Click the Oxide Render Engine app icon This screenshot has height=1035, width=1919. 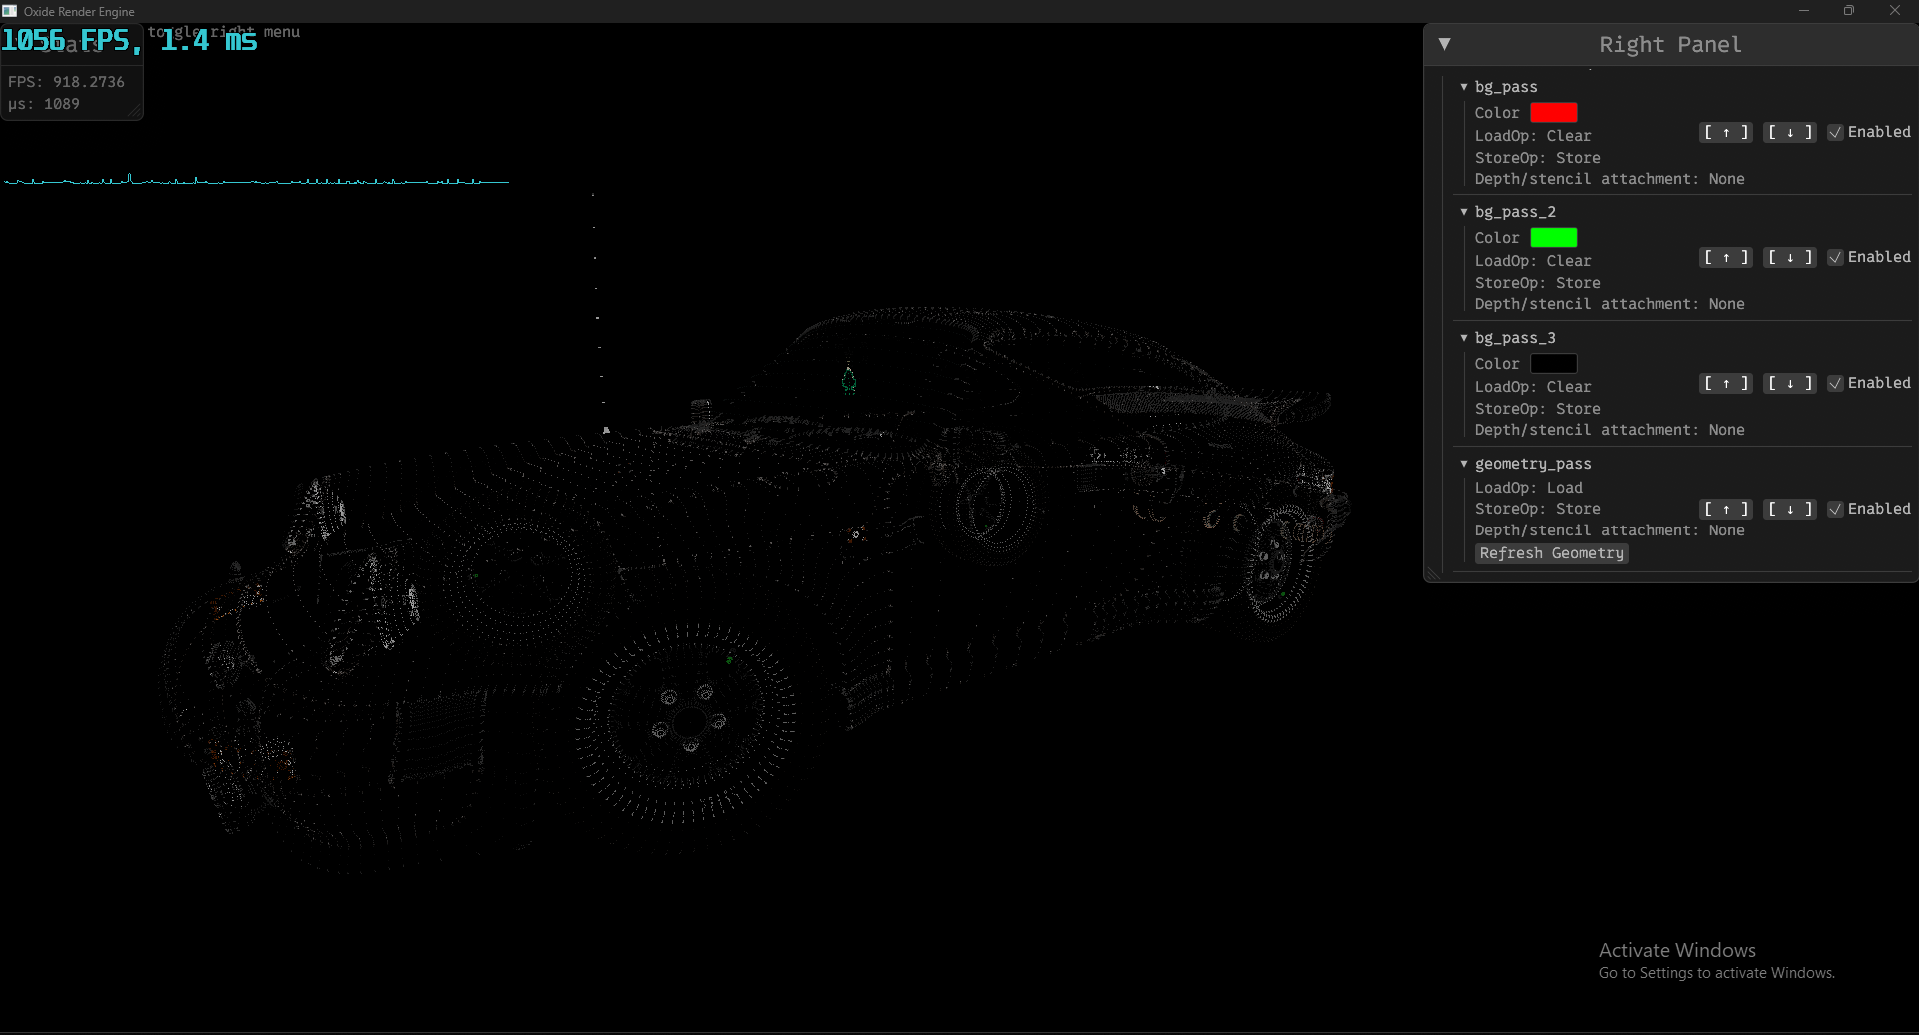[10, 11]
